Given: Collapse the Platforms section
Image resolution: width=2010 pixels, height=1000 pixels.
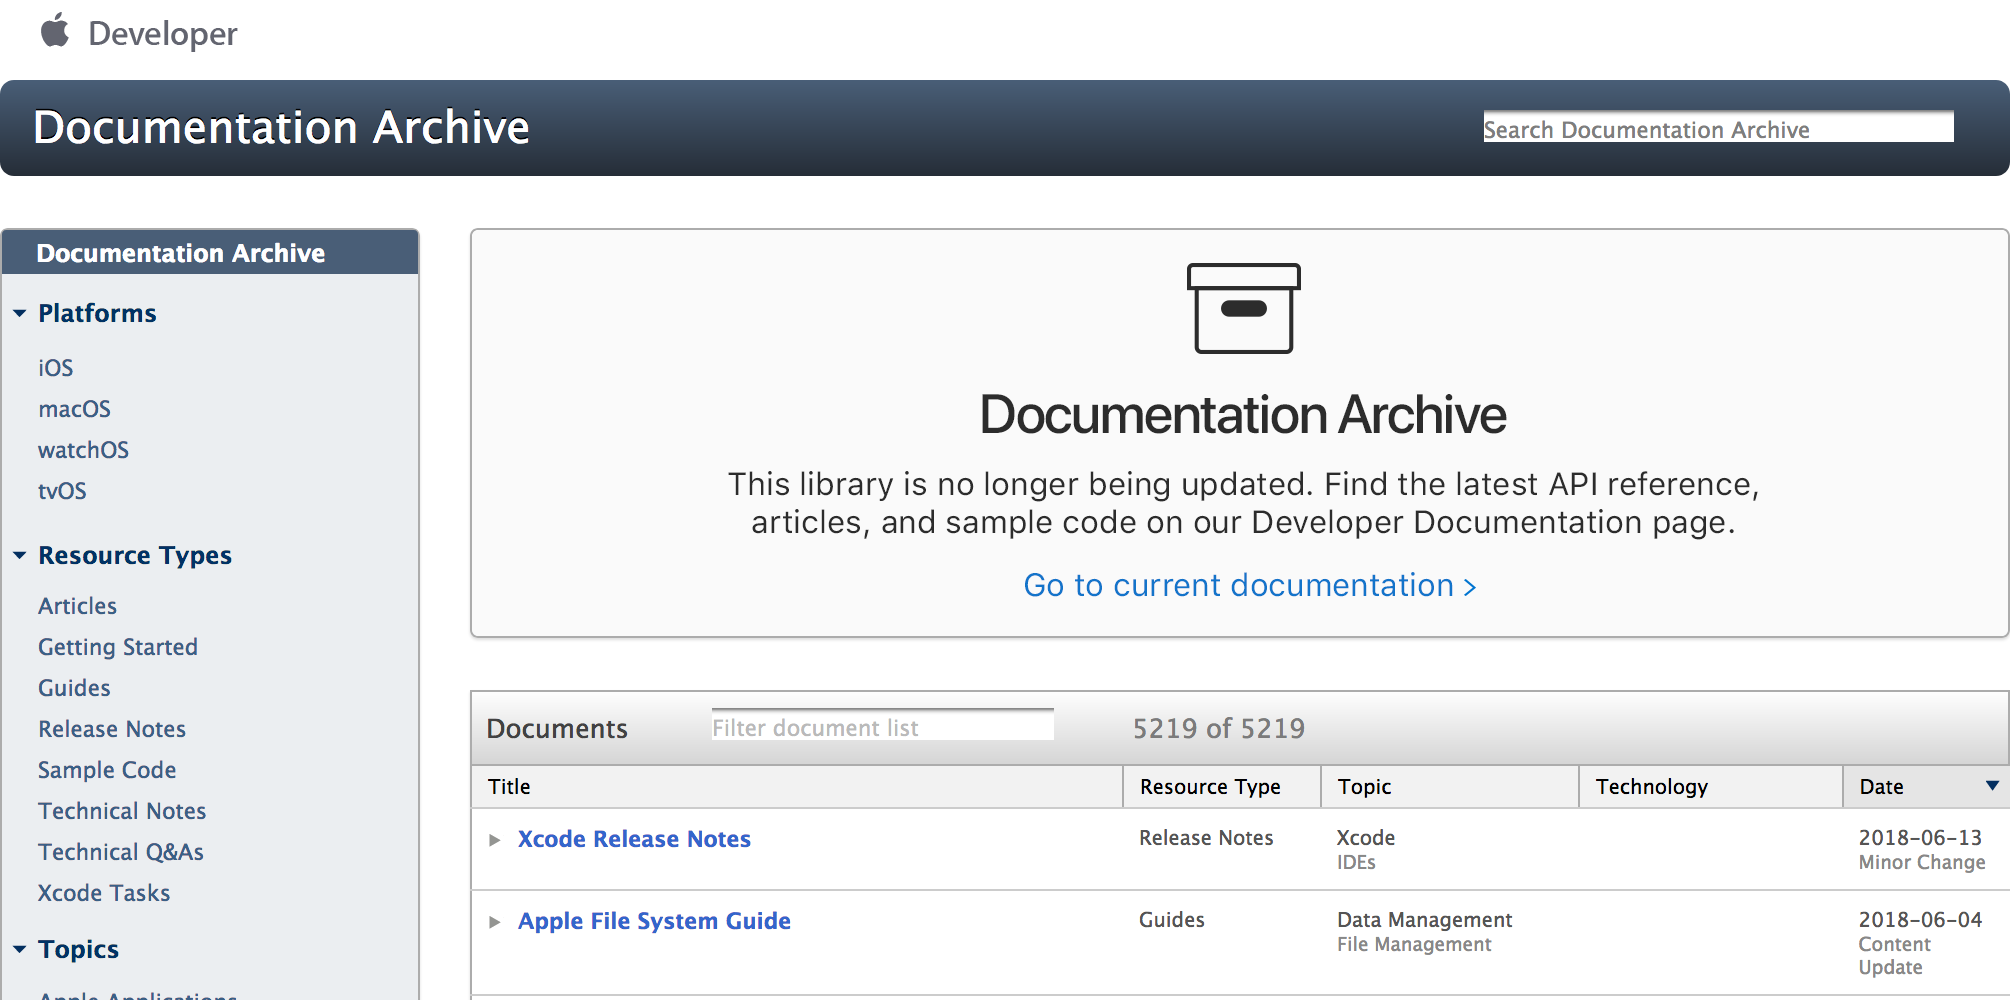Looking at the screenshot, I should (19, 313).
